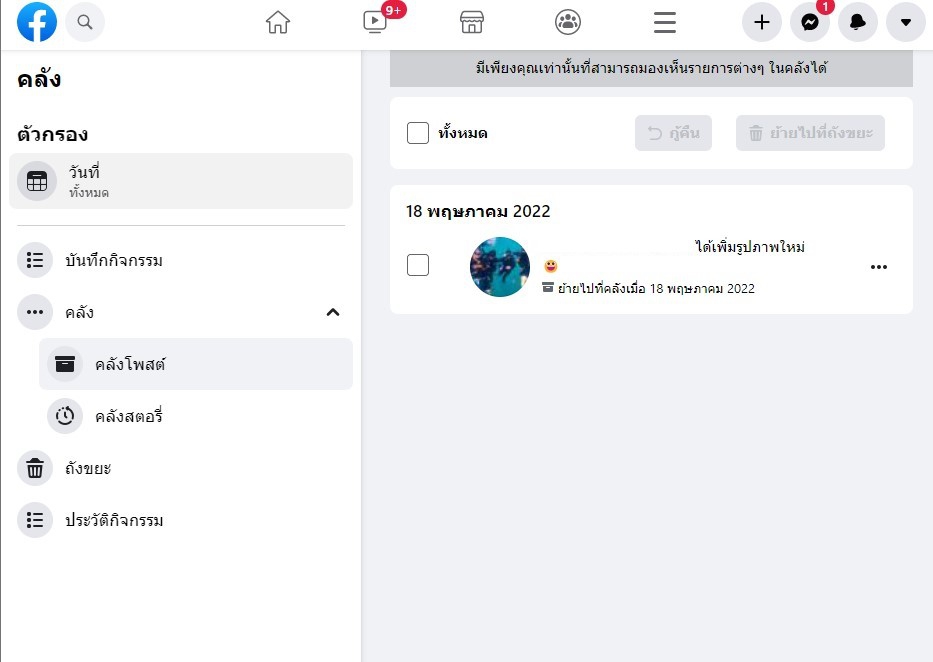Image resolution: width=933 pixels, height=662 pixels.
Task: Go to the Home feed icon
Action: (278, 23)
